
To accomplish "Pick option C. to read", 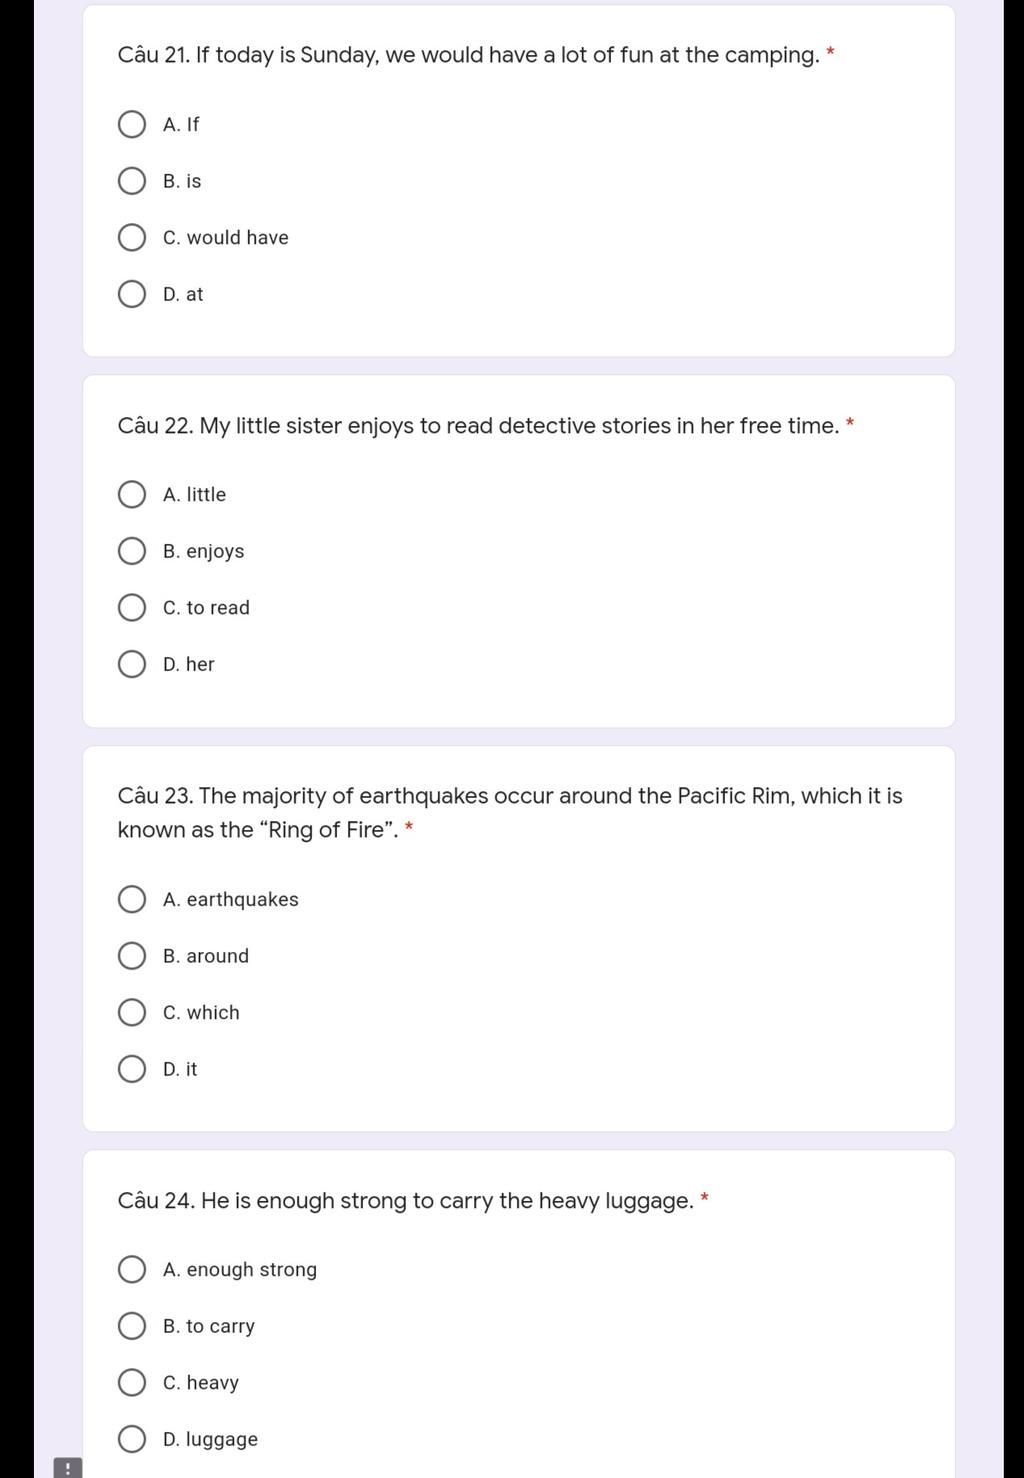I will point(132,608).
